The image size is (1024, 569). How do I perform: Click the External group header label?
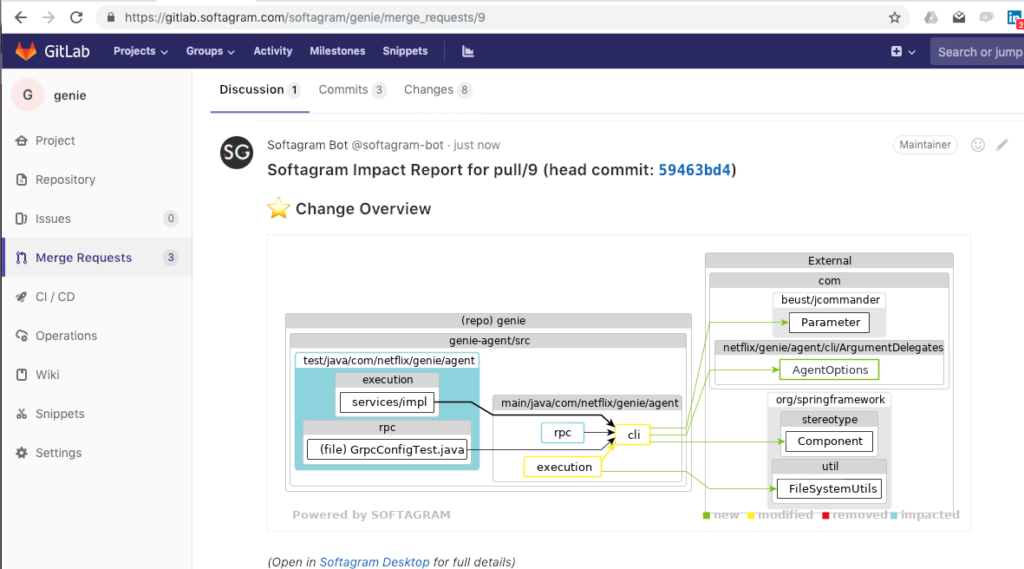pyautogui.click(x=829, y=261)
